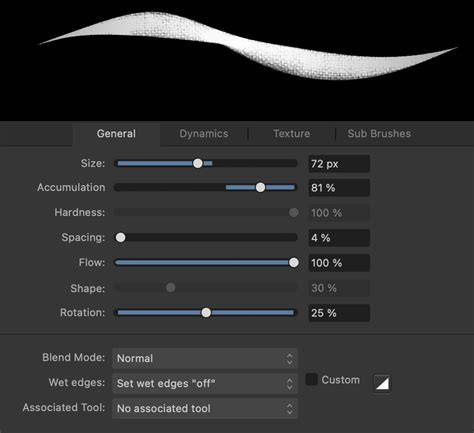474x433 pixels.
Task: Click the Size slider handle
Action: point(198,163)
